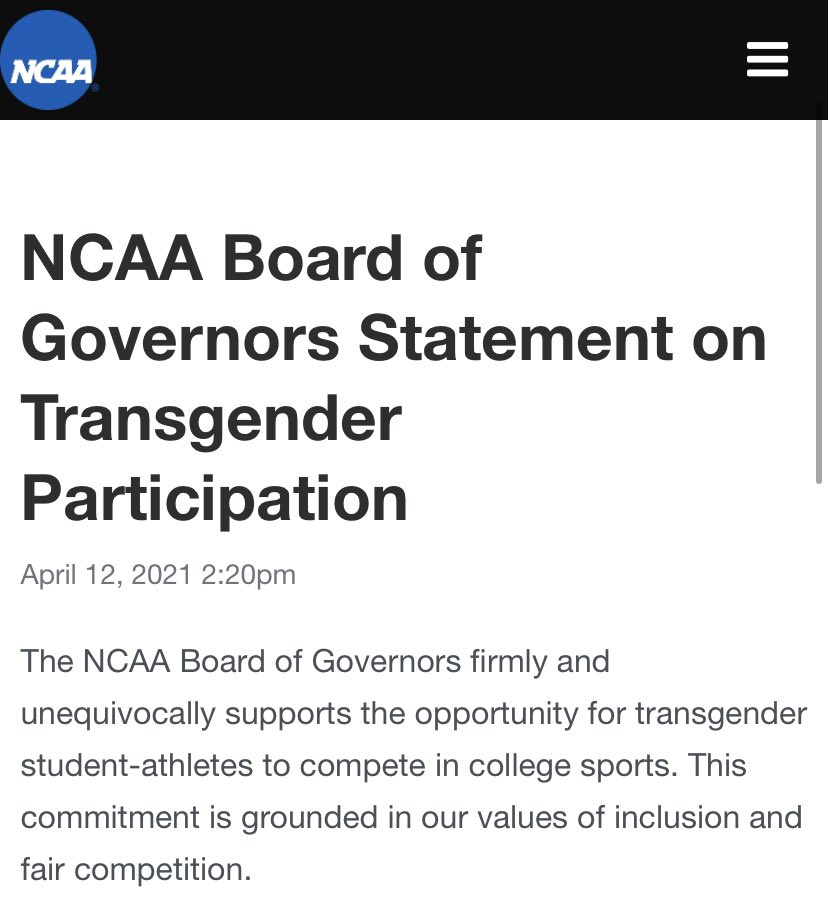828x918 pixels.
Task: Click the word "Transgender" in the headline
Action: click(x=211, y=418)
